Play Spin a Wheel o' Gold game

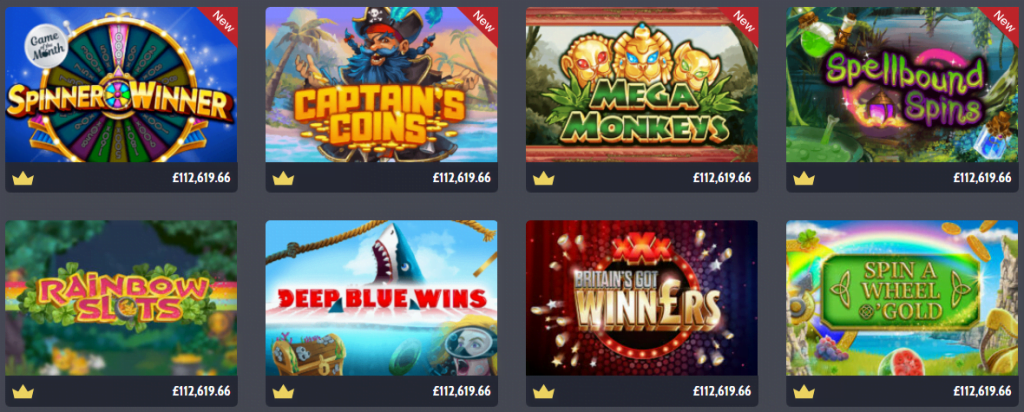902,298
